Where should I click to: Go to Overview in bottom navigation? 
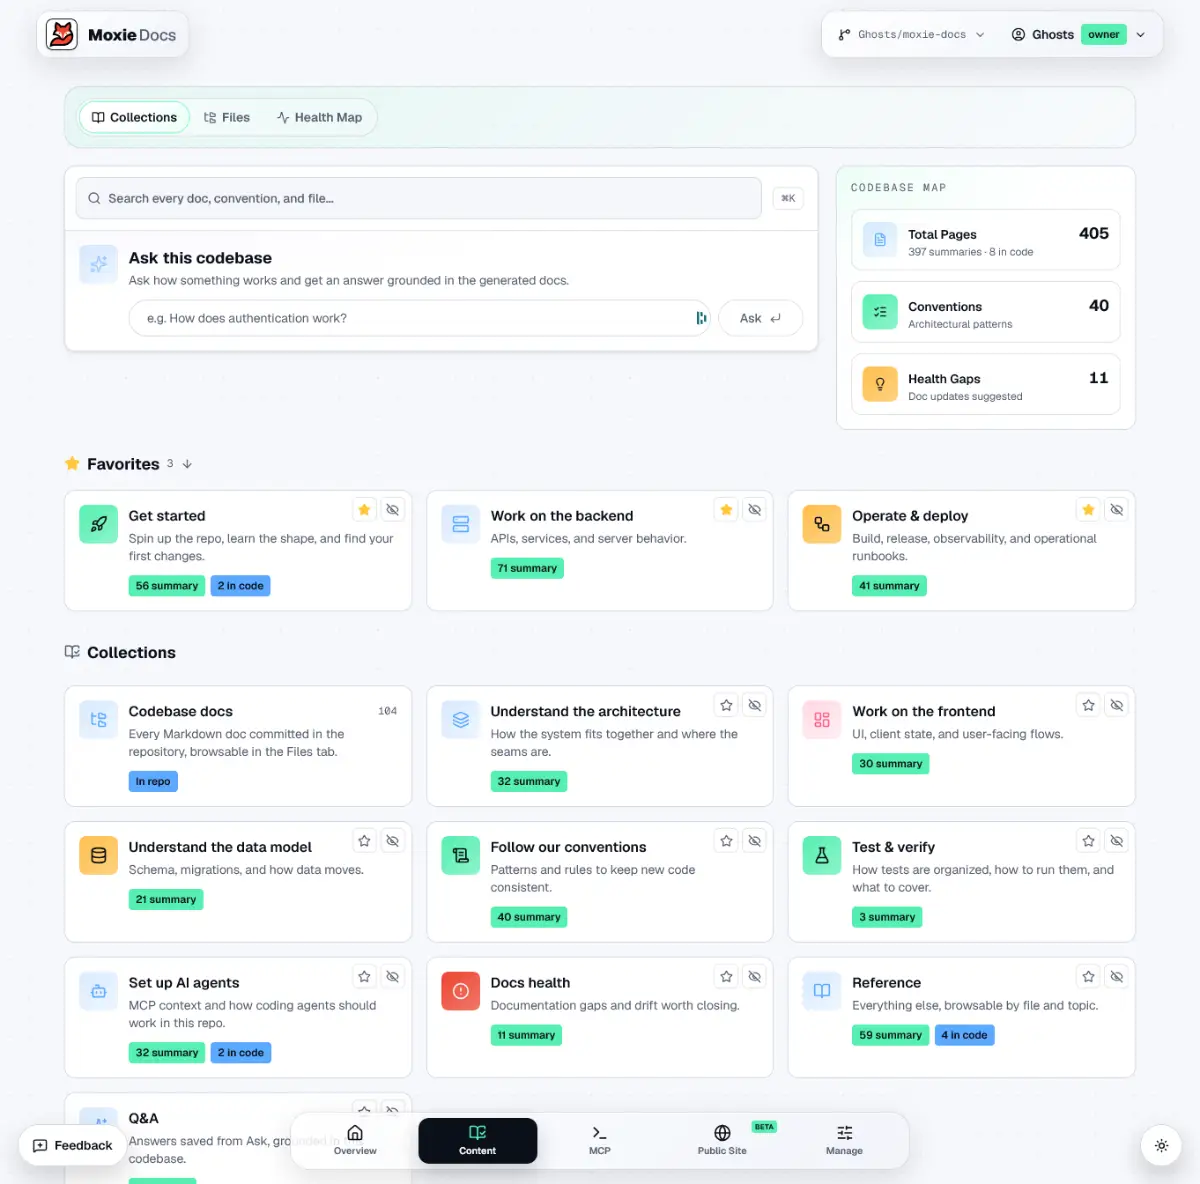click(355, 1140)
